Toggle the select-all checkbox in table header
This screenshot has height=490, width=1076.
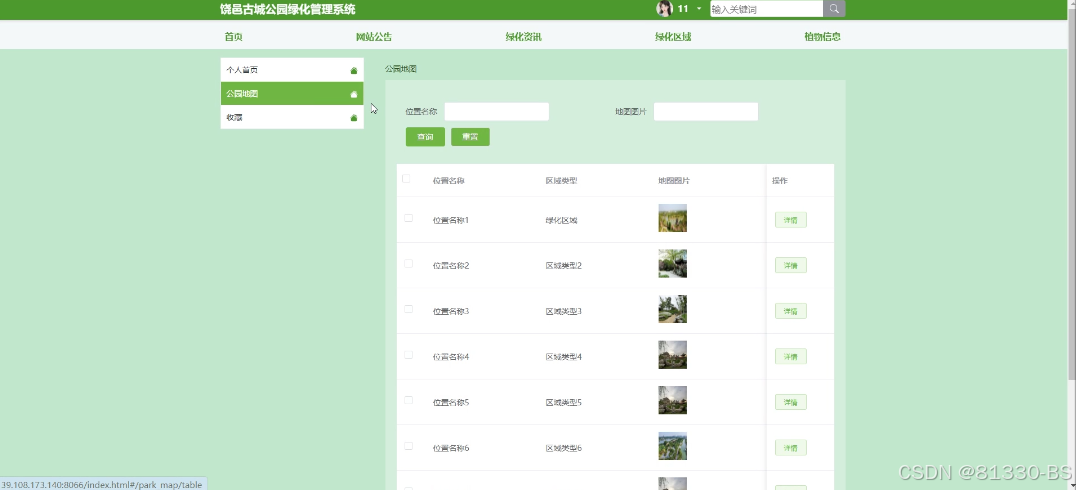(x=406, y=178)
